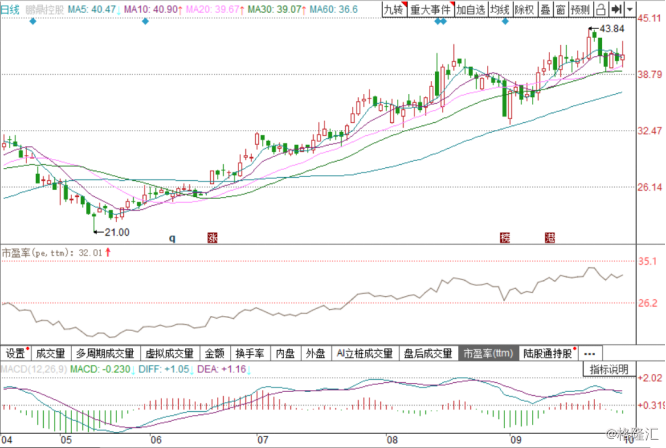666x448 pixels.
Task: Switch to 盘后成交量 tab
Action: (x=428, y=353)
